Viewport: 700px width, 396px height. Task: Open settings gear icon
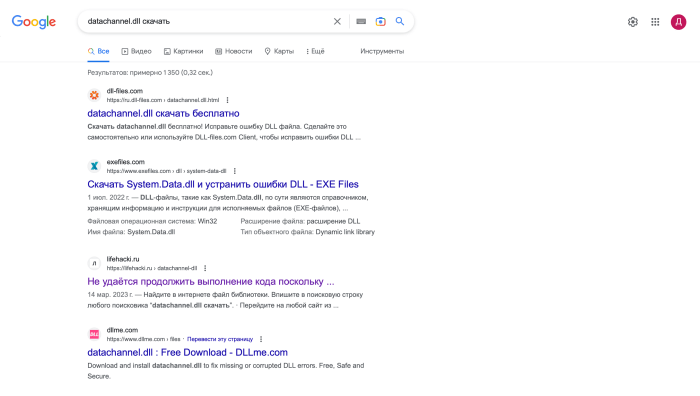pos(633,22)
